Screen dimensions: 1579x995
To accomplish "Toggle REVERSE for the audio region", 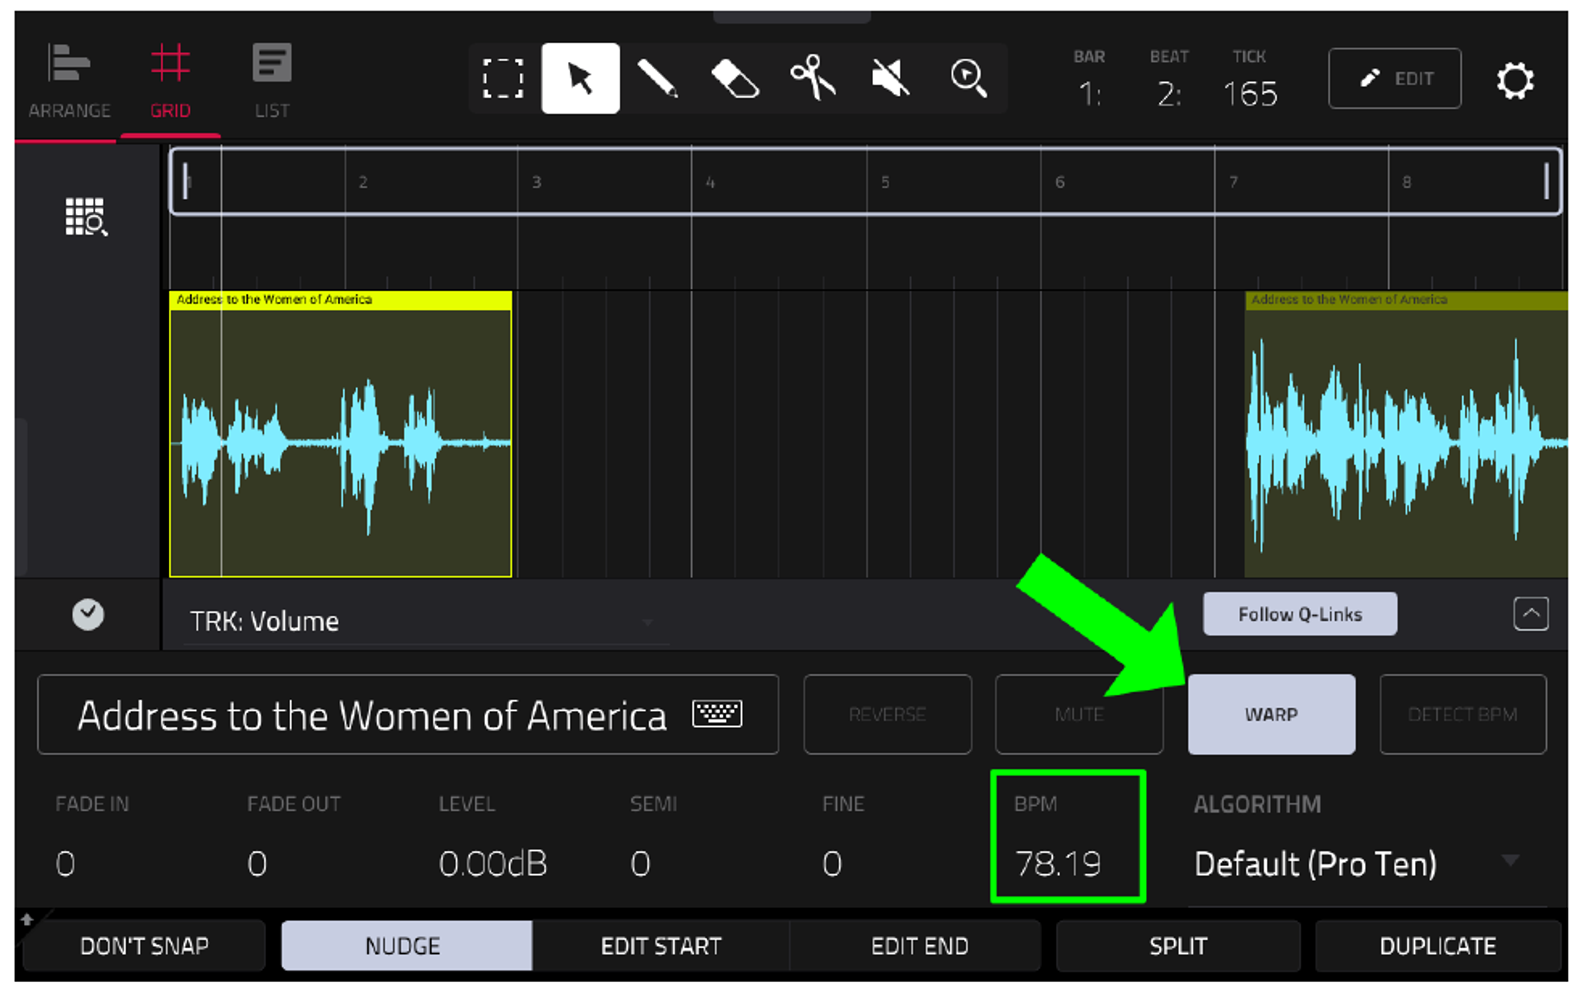I will click(x=887, y=714).
